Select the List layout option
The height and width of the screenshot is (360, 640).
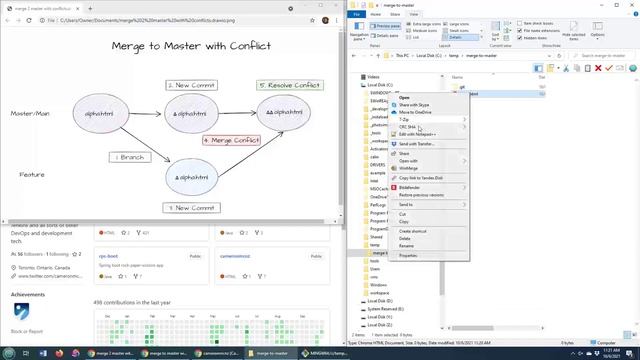413,37
